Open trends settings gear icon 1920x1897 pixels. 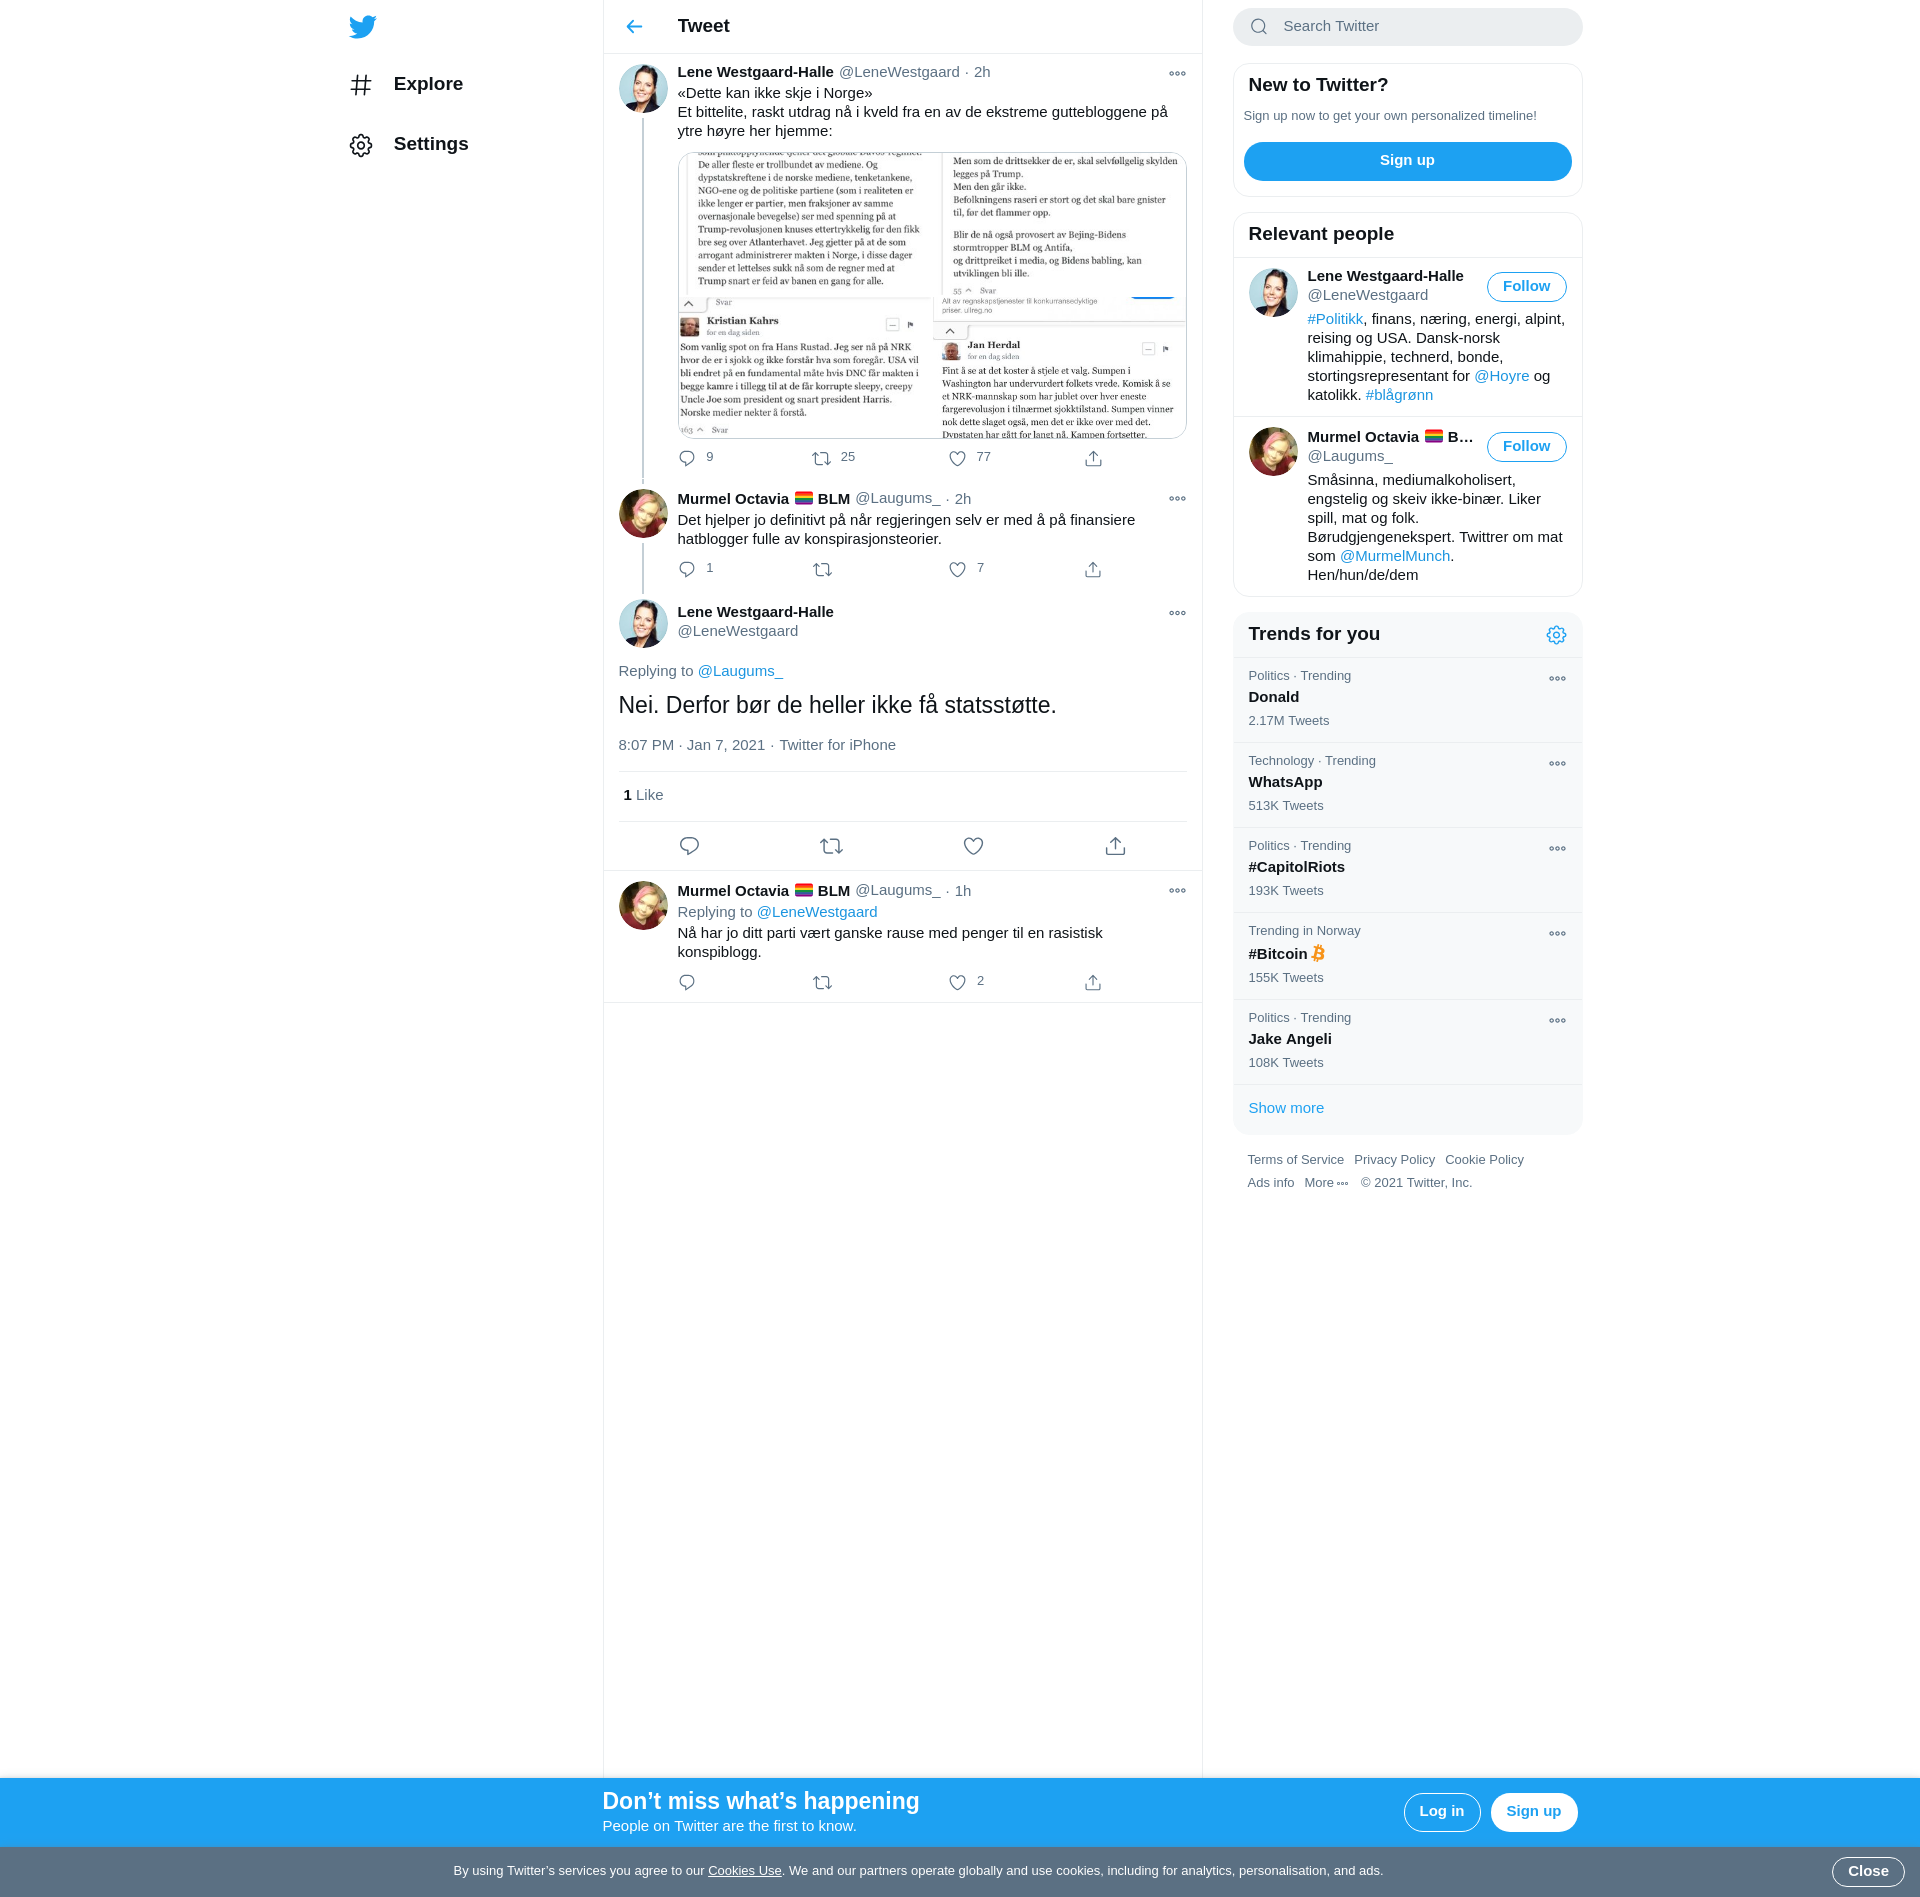coord(1556,635)
